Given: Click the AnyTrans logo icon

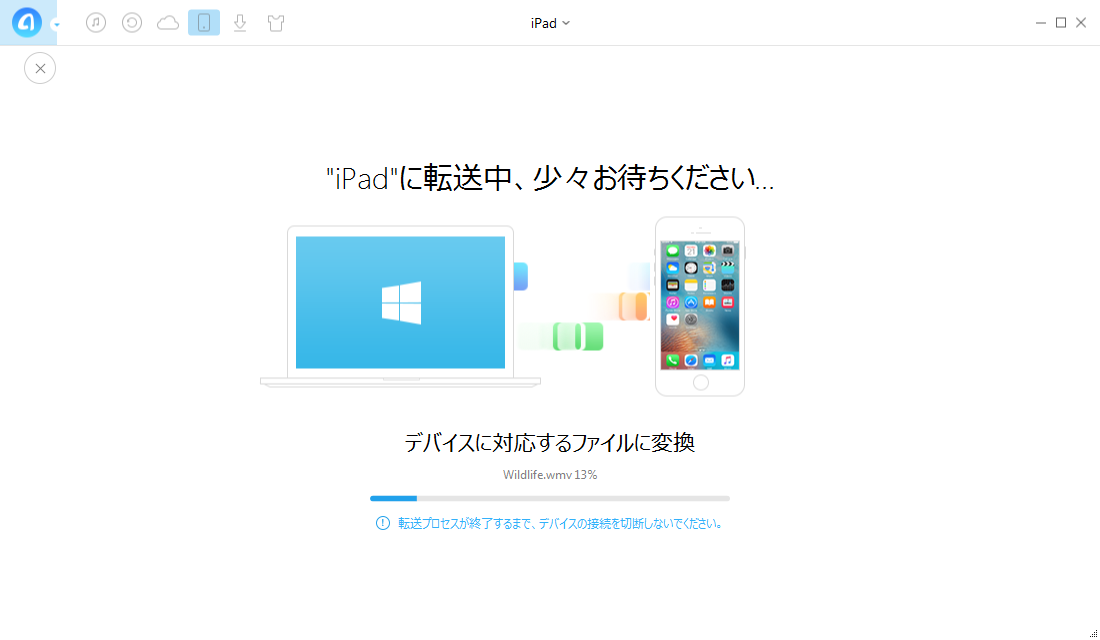Looking at the screenshot, I should tap(27, 22).
